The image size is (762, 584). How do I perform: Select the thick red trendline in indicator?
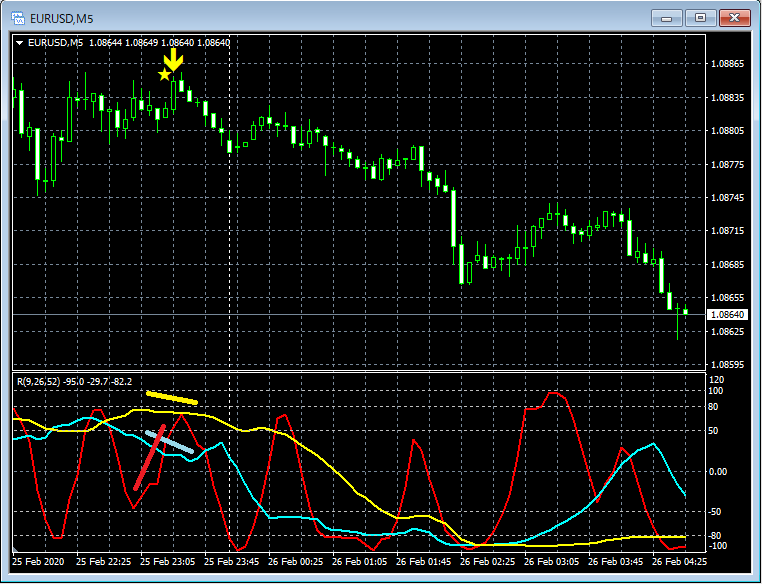[150, 458]
